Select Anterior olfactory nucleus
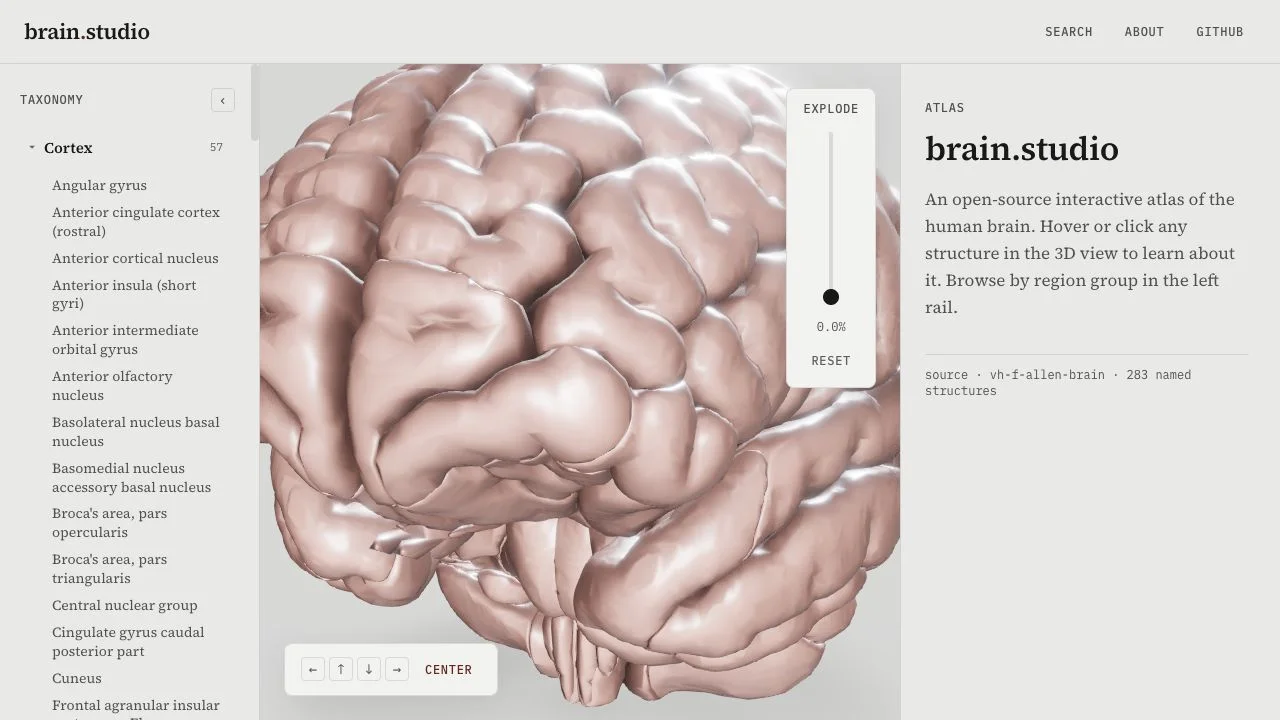The width and height of the screenshot is (1280, 720). click(x=112, y=386)
